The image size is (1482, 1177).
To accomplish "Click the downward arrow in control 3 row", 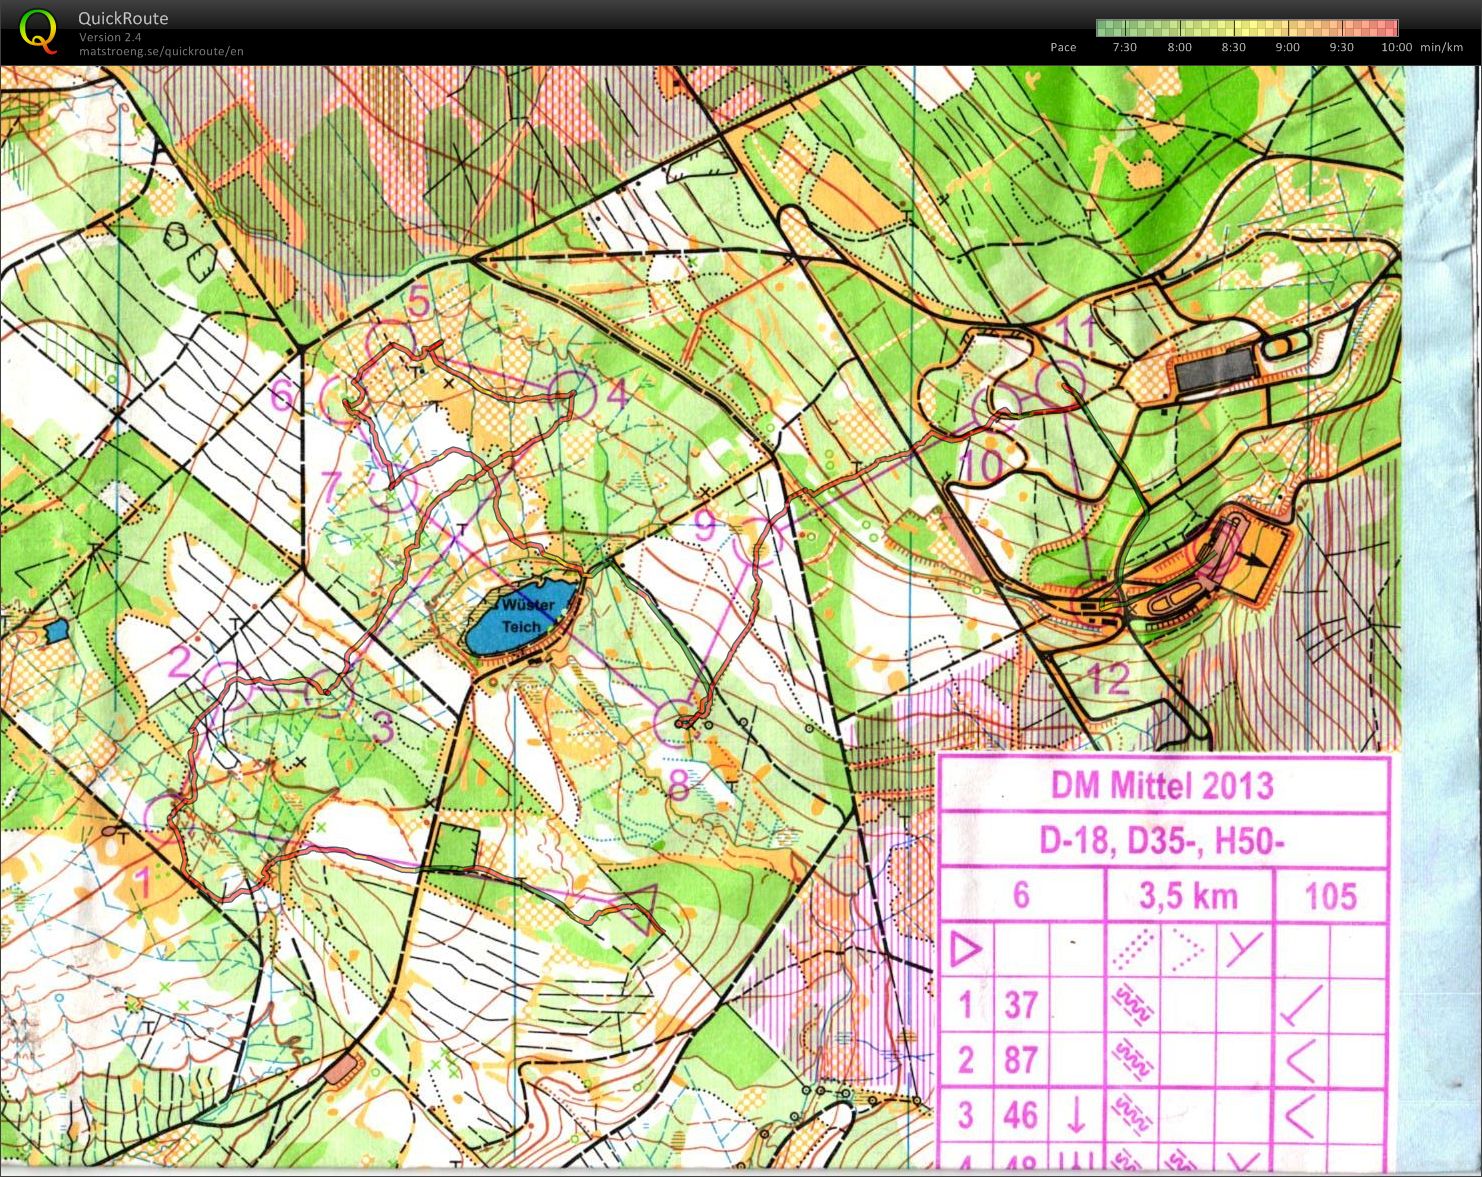I will tap(1076, 1115).
